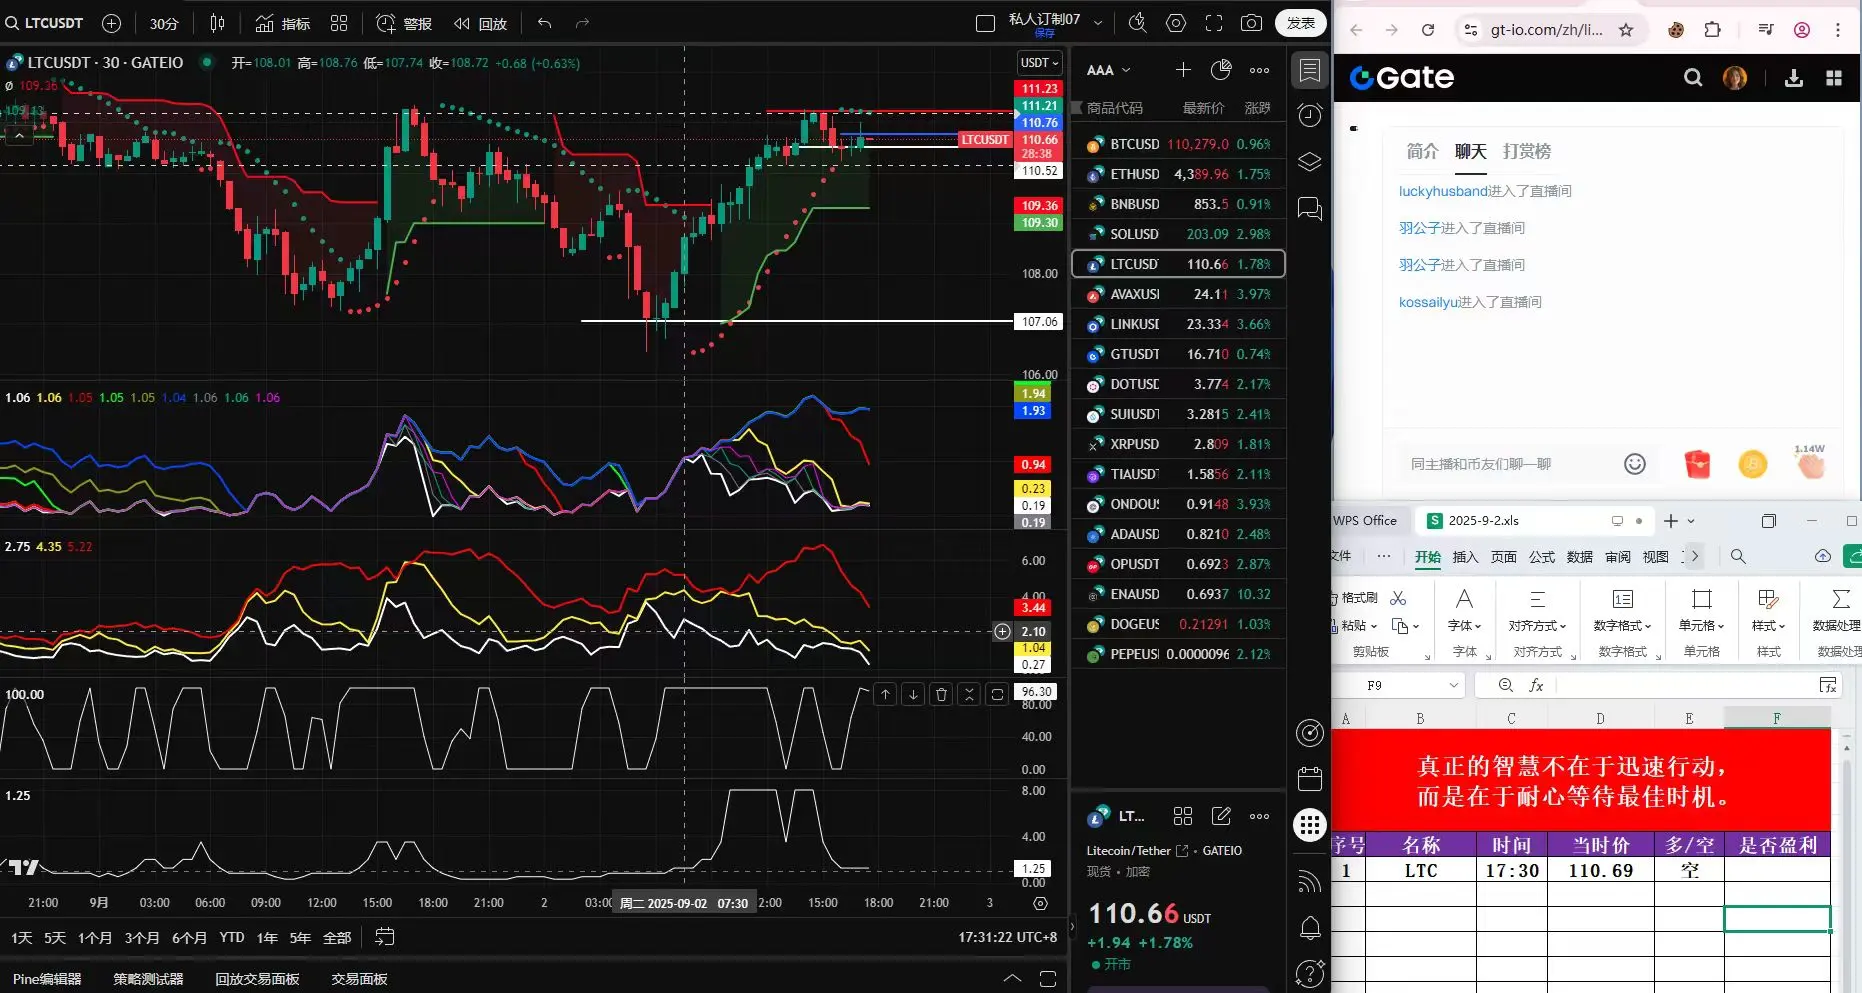The width and height of the screenshot is (1862, 993).
Task: Select the 3个月 date range
Action: (x=141, y=938)
